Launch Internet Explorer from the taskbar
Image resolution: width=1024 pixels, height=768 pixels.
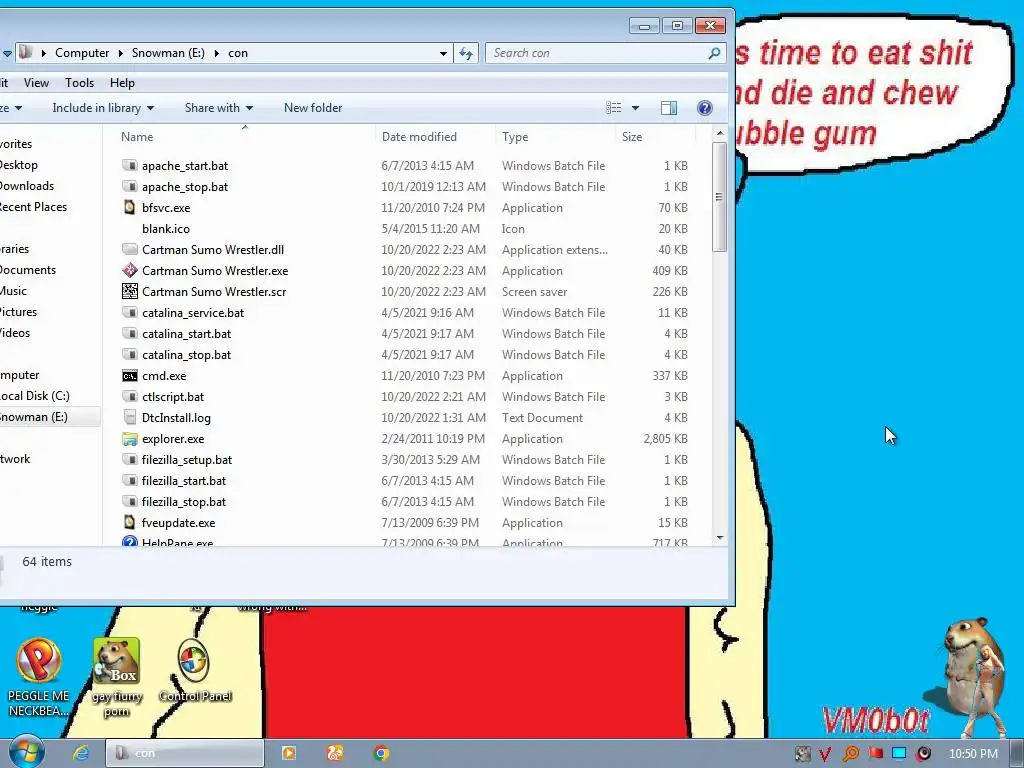click(x=80, y=753)
